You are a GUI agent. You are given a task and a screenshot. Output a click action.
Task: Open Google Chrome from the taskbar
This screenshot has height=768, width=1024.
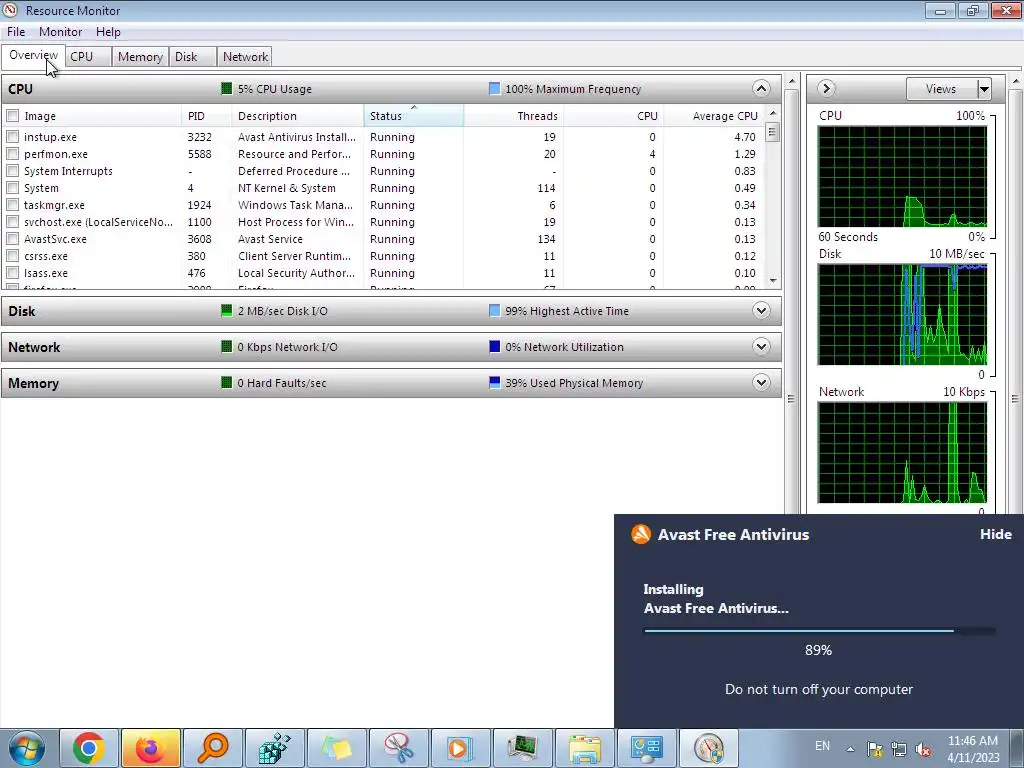tap(89, 748)
